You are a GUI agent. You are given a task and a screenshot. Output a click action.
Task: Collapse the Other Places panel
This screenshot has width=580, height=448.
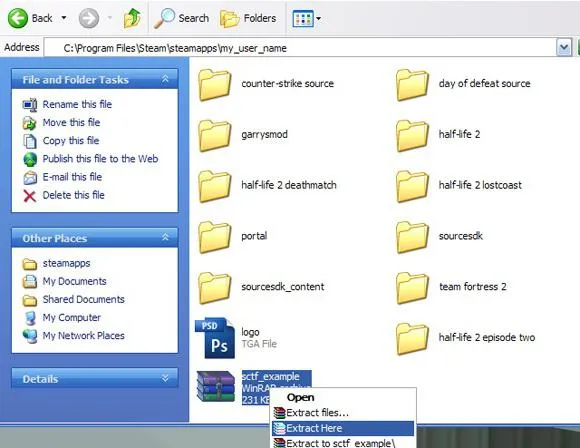point(165,238)
